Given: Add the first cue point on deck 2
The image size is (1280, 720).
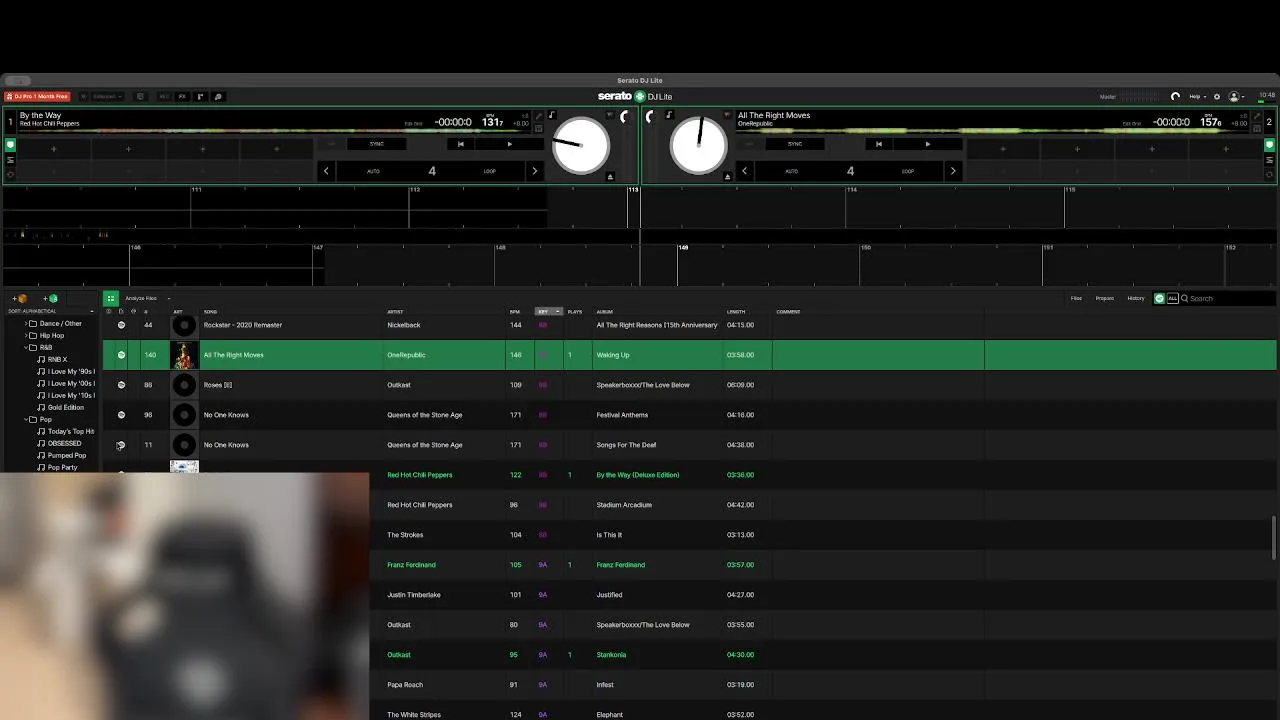Looking at the screenshot, I should point(1003,149).
